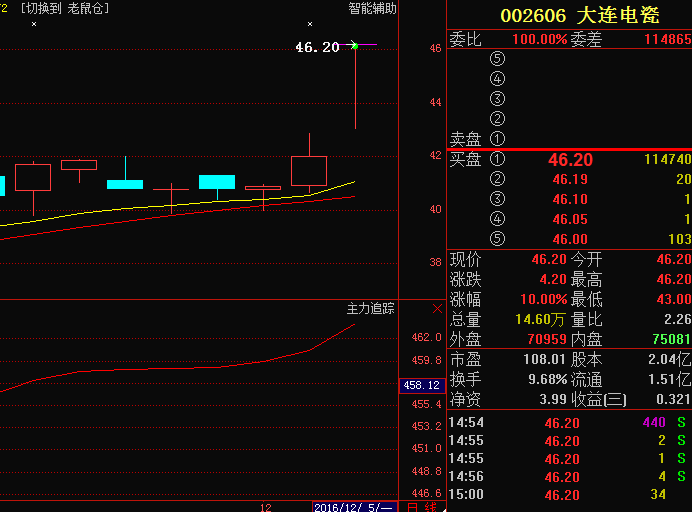Click the 量比 2.26 value

677,319
